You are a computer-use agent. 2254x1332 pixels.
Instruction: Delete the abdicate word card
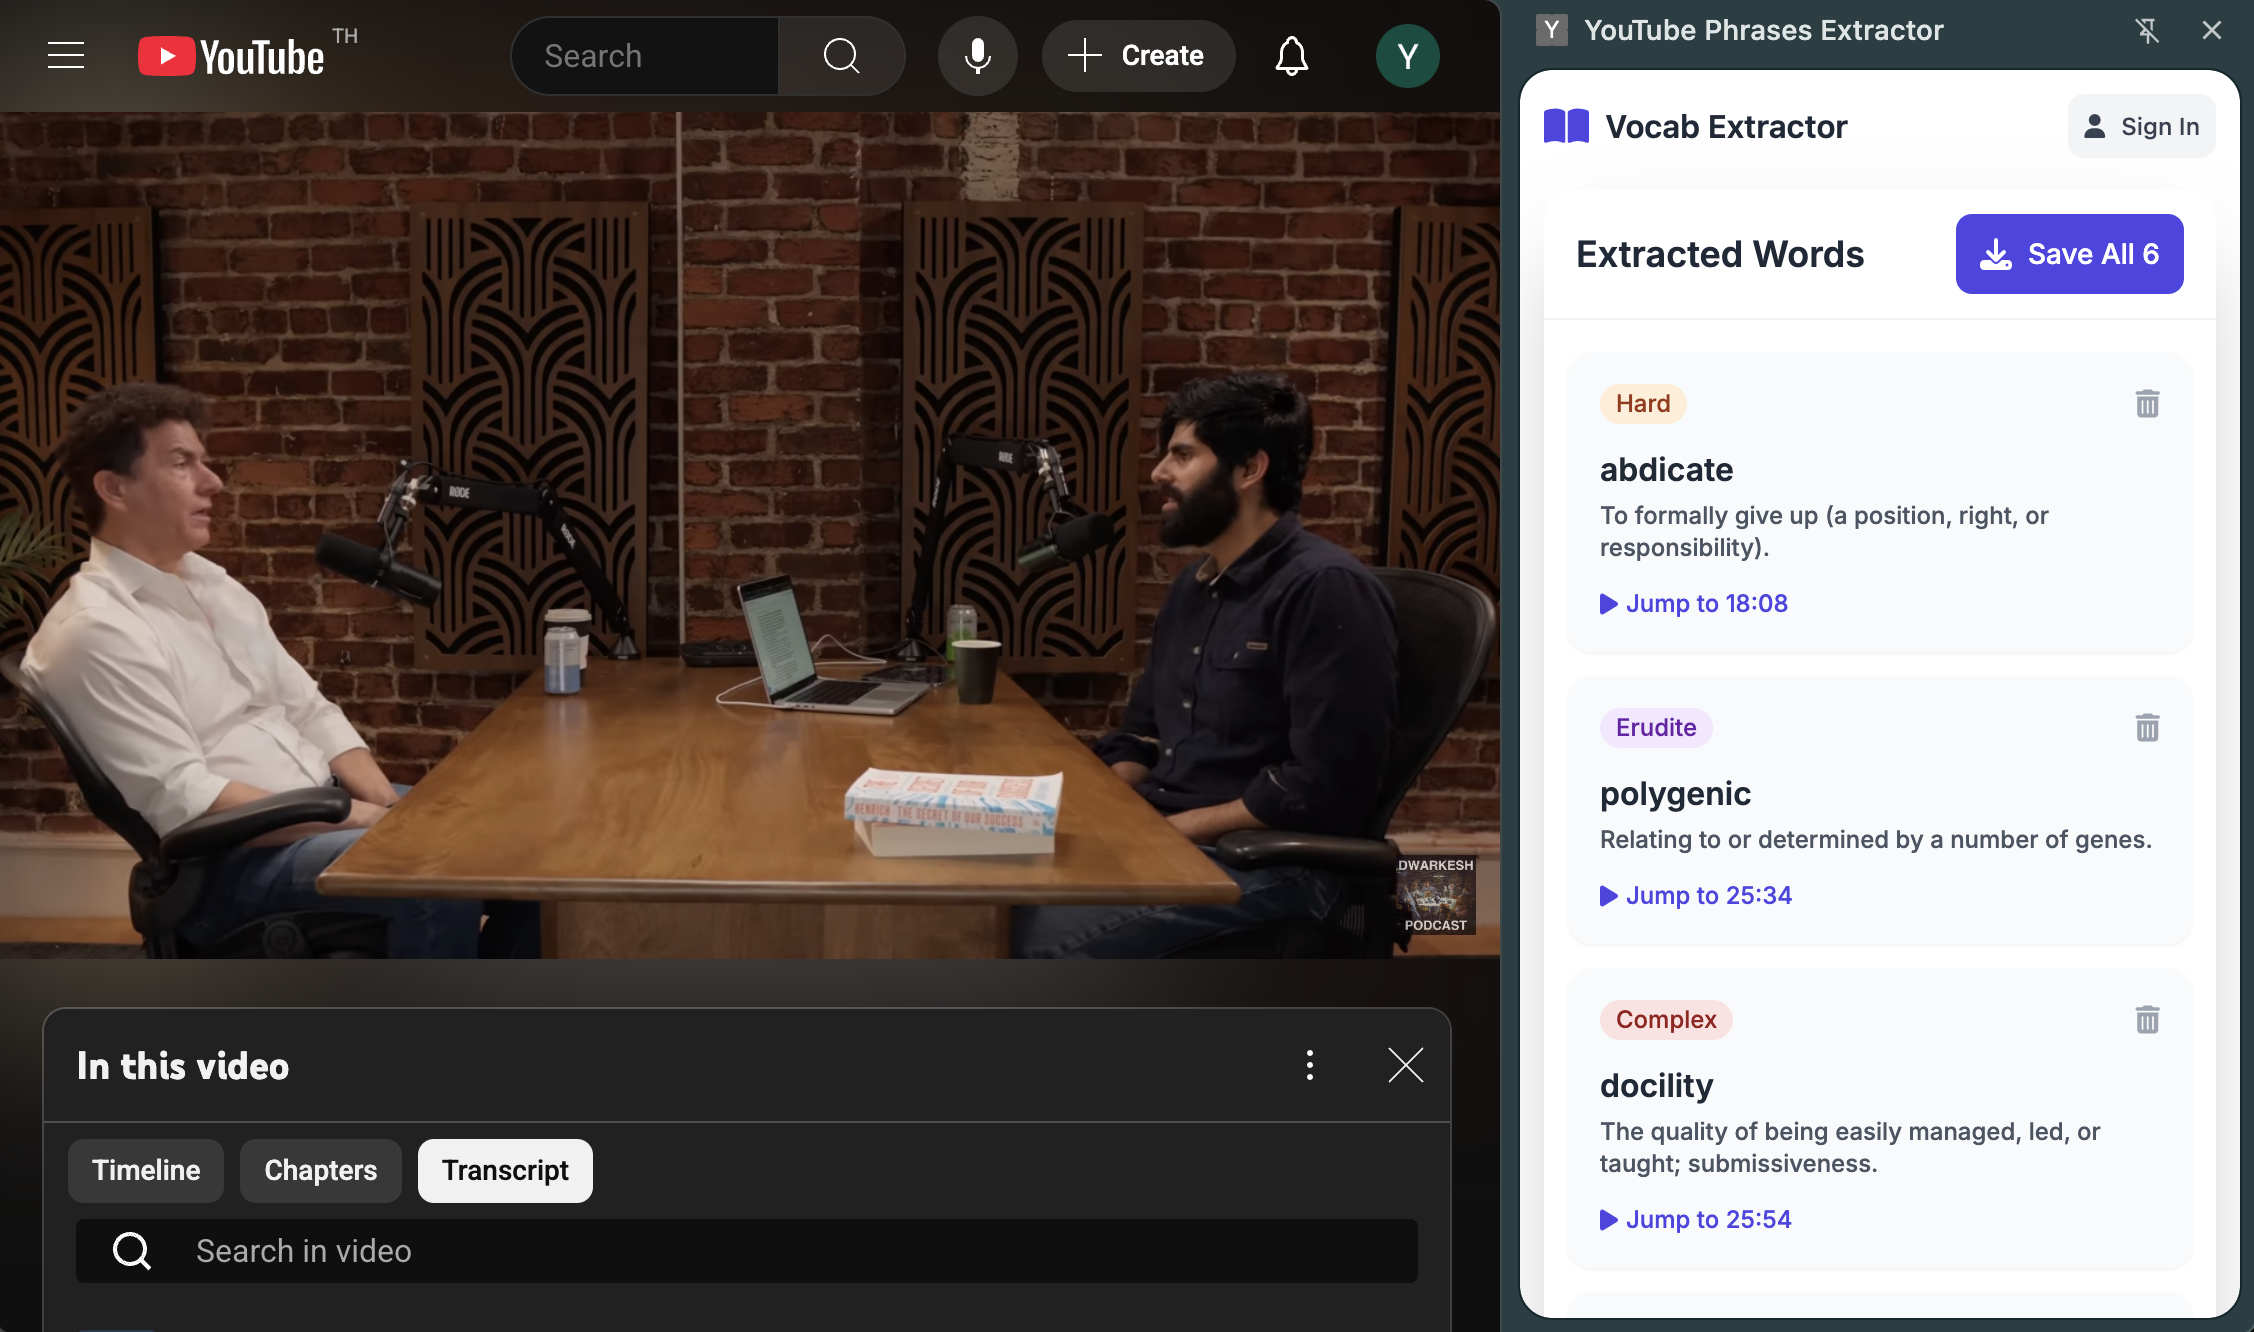point(2147,404)
